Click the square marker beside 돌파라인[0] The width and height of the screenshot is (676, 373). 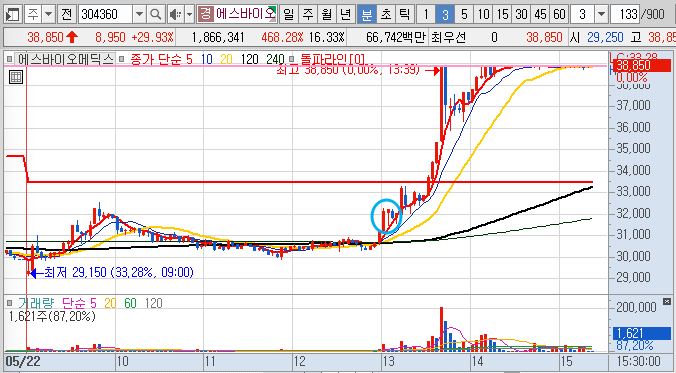[292, 59]
